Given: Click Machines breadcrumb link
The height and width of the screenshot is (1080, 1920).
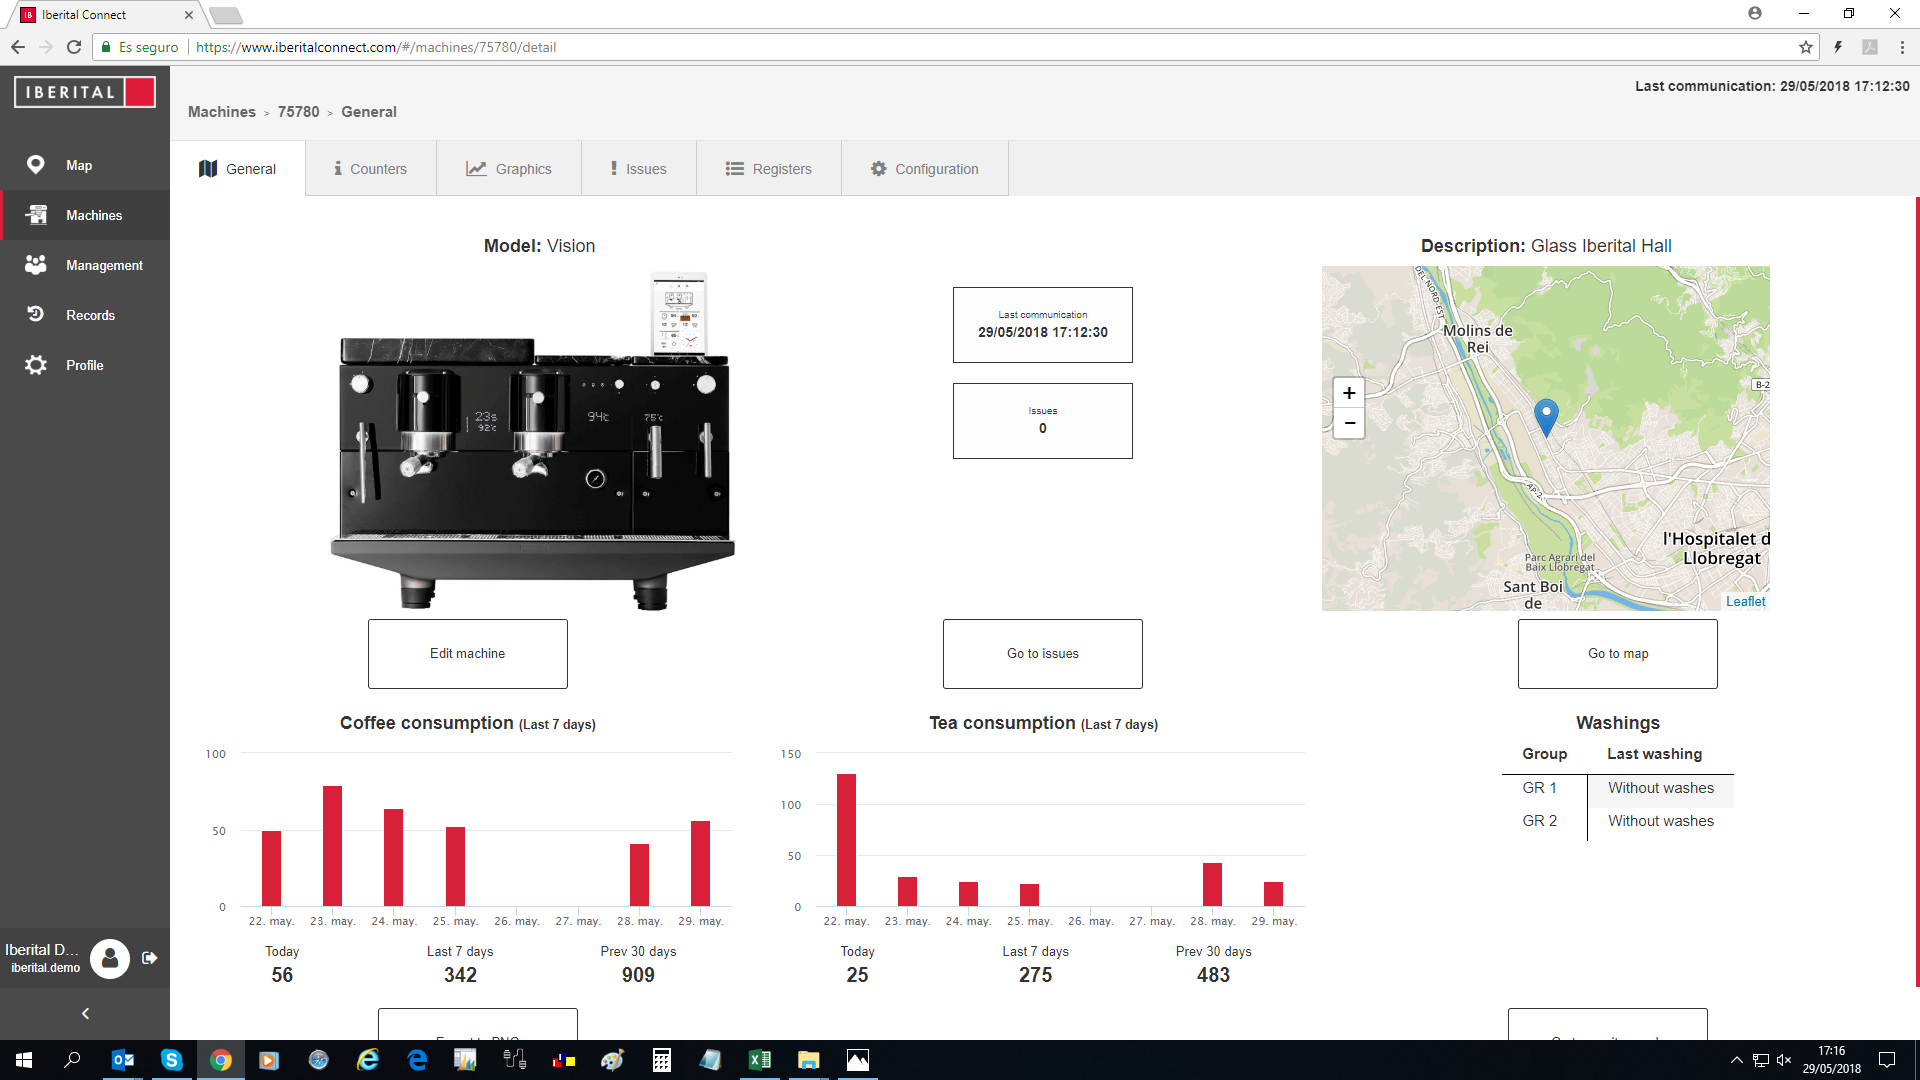Looking at the screenshot, I should click(x=222, y=112).
